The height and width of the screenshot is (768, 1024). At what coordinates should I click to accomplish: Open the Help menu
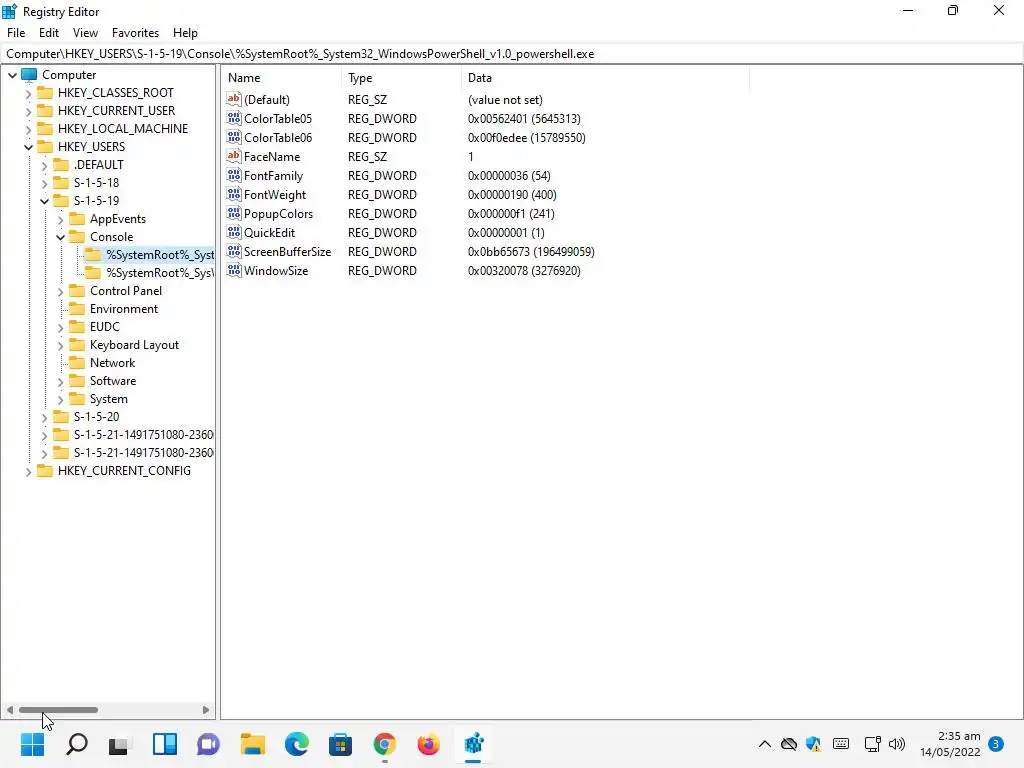pos(185,33)
